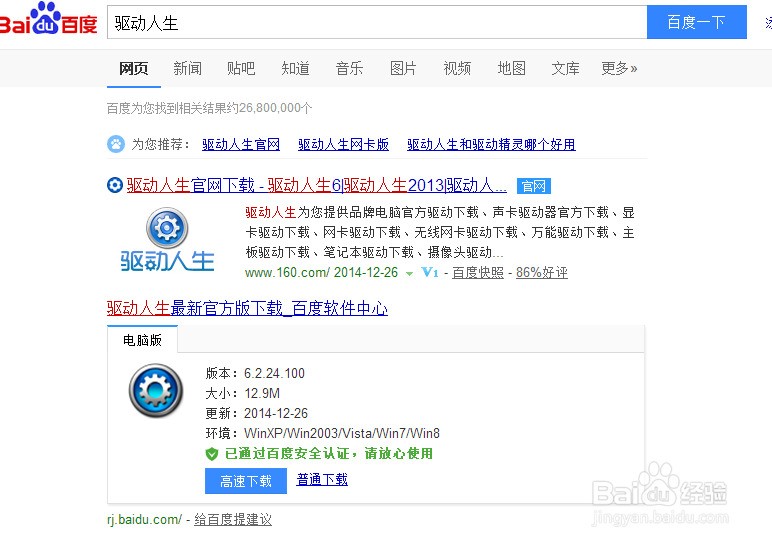Viewport: 772px width, 544px height.
Task: Open the 百度快照 cached page link
Action: (x=478, y=273)
